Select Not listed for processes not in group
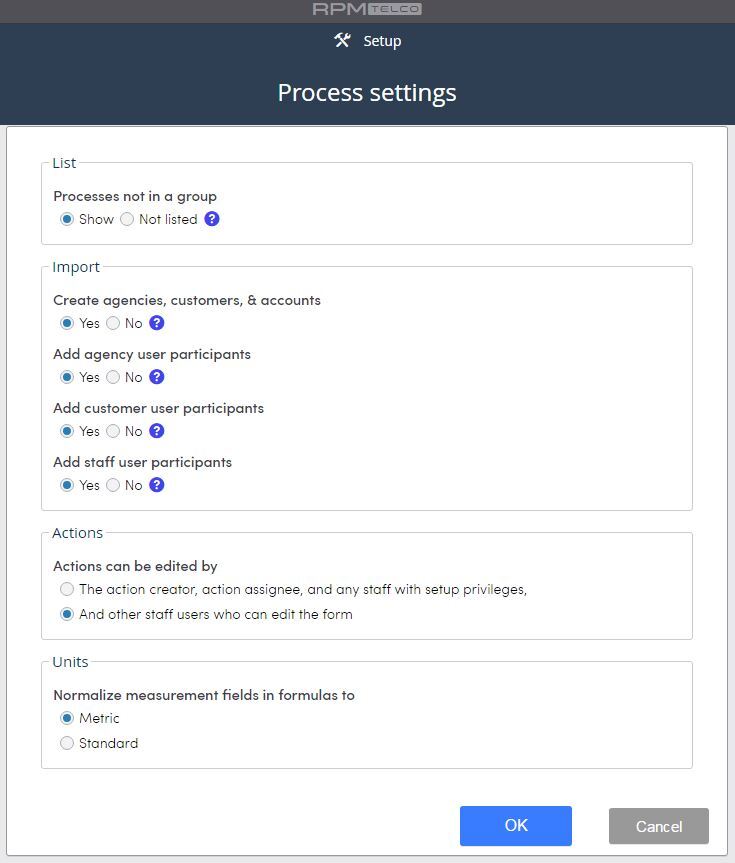The width and height of the screenshot is (735, 863). click(x=127, y=219)
